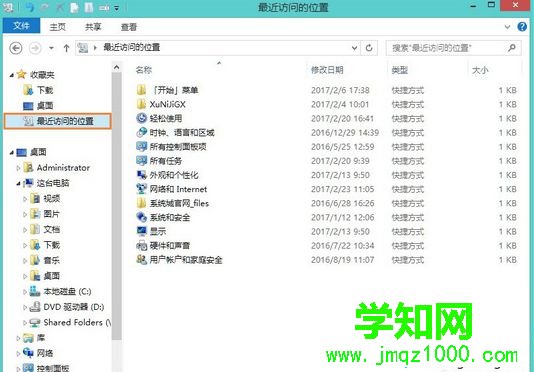
Task: Click the Shared Folders network drive icon
Action: tap(35, 322)
